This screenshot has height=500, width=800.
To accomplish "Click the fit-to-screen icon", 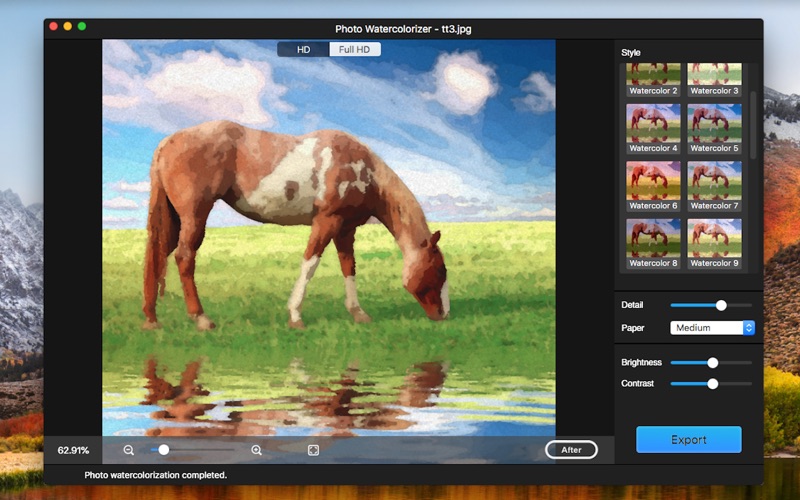I will (x=314, y=450).
